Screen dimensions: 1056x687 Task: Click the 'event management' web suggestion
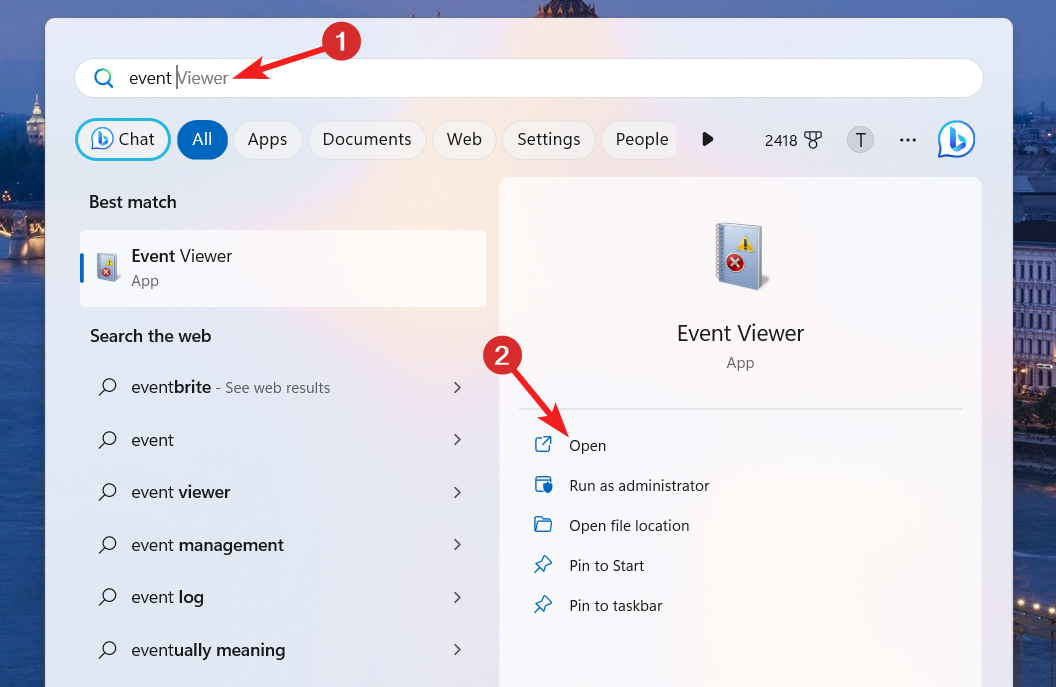[283, 545]
